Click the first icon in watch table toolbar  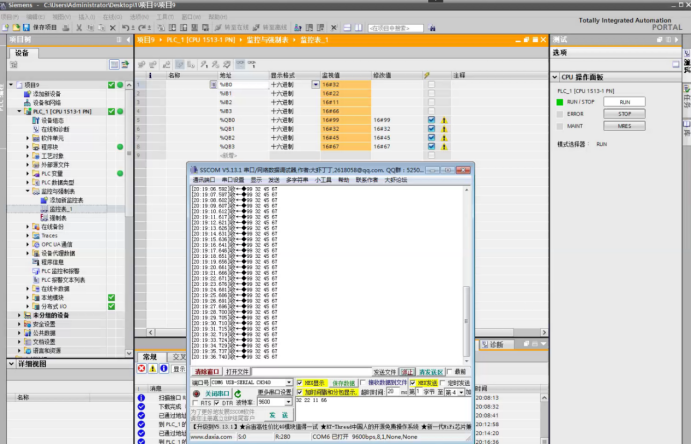142,64
